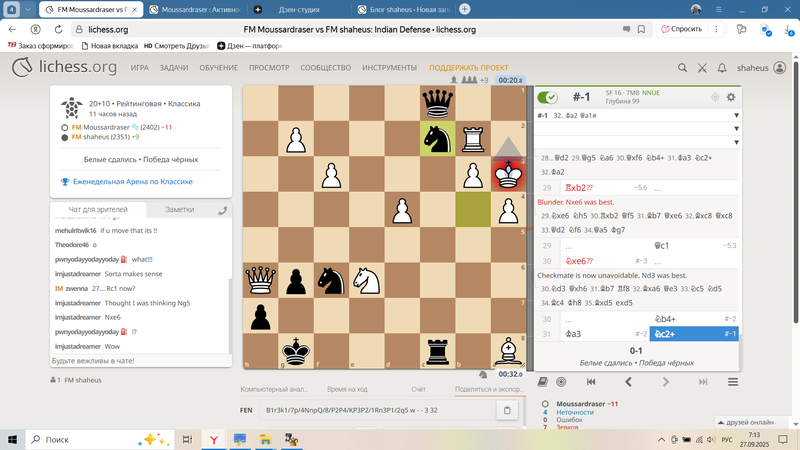This screenshot has width=800, height=450.
Task: Expand the first engine line with Ka2 Qa1#
Action: [x=736, y=115]
